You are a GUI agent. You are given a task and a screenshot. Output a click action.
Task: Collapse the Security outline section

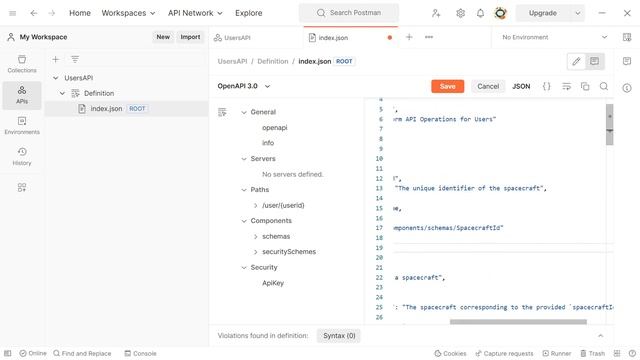coord(244,267)
